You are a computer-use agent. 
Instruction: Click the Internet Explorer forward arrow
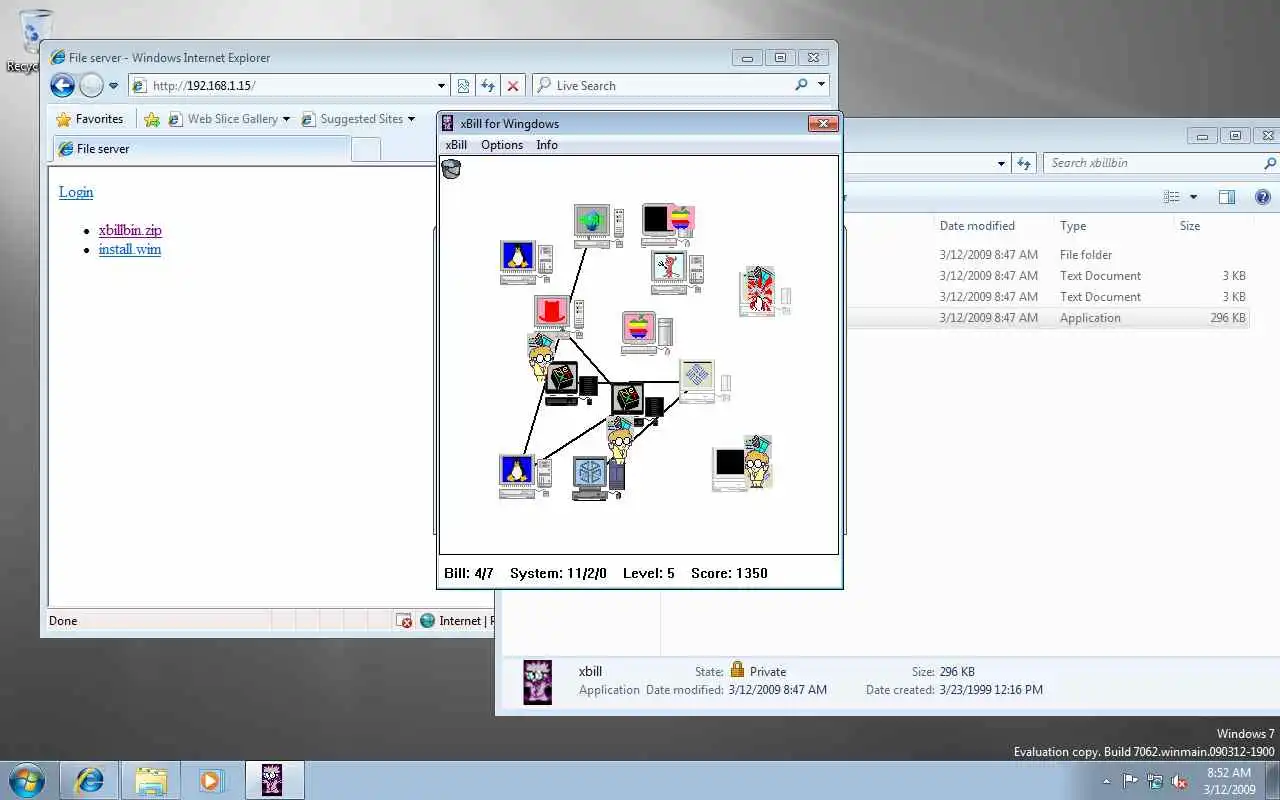point(91,86)
